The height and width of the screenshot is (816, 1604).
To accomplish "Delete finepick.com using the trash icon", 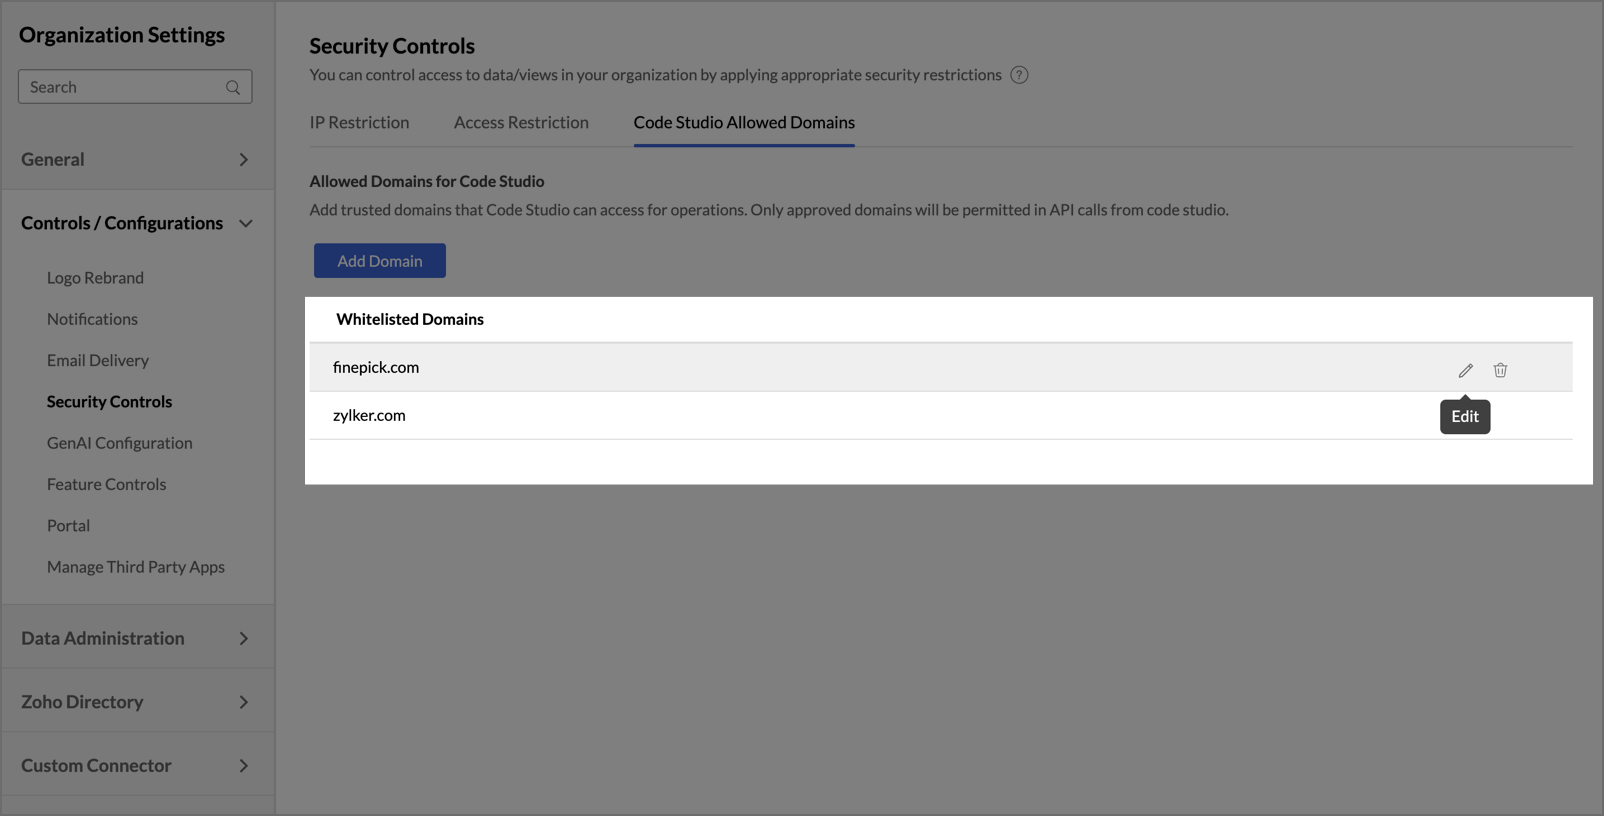I will (x=1500, y=370).
